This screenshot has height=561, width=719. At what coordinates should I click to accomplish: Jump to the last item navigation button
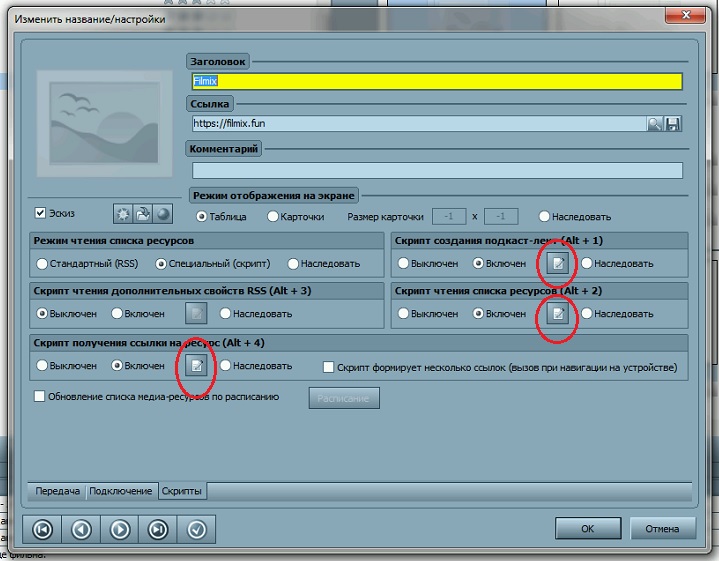click(x=158, y=529)
